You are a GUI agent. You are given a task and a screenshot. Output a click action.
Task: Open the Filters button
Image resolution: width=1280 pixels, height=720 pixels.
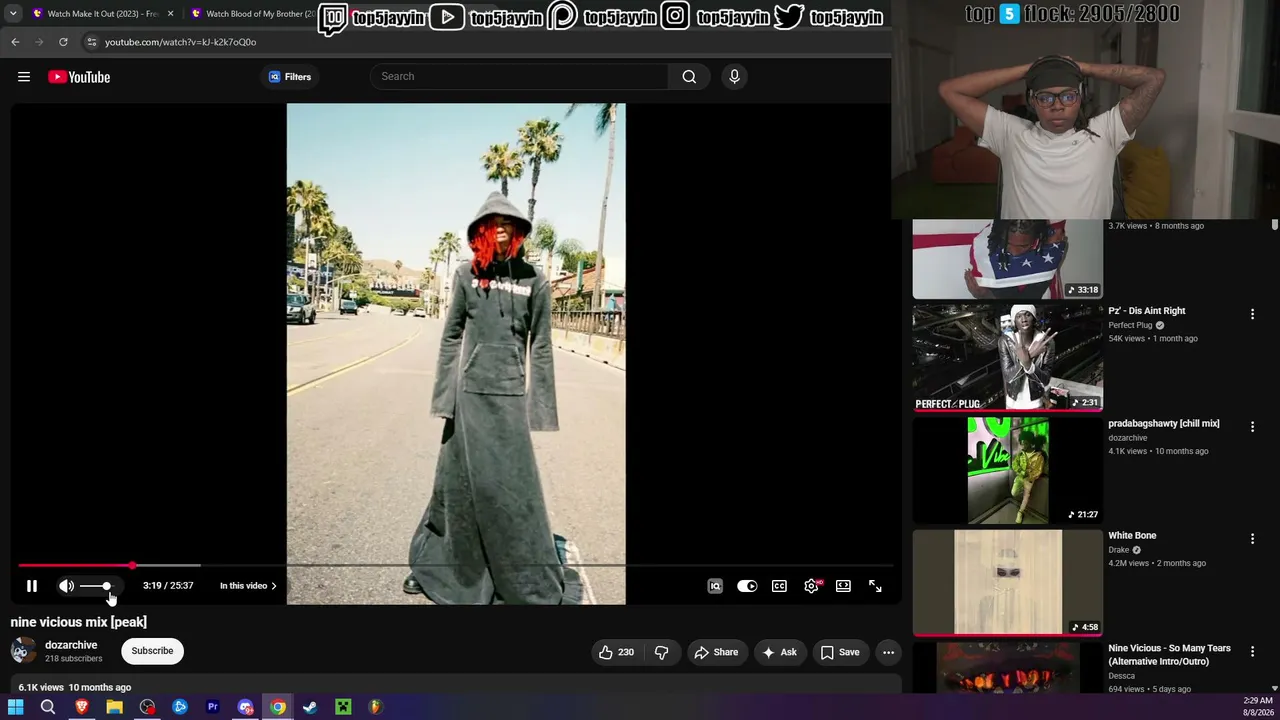click(290, 77)
